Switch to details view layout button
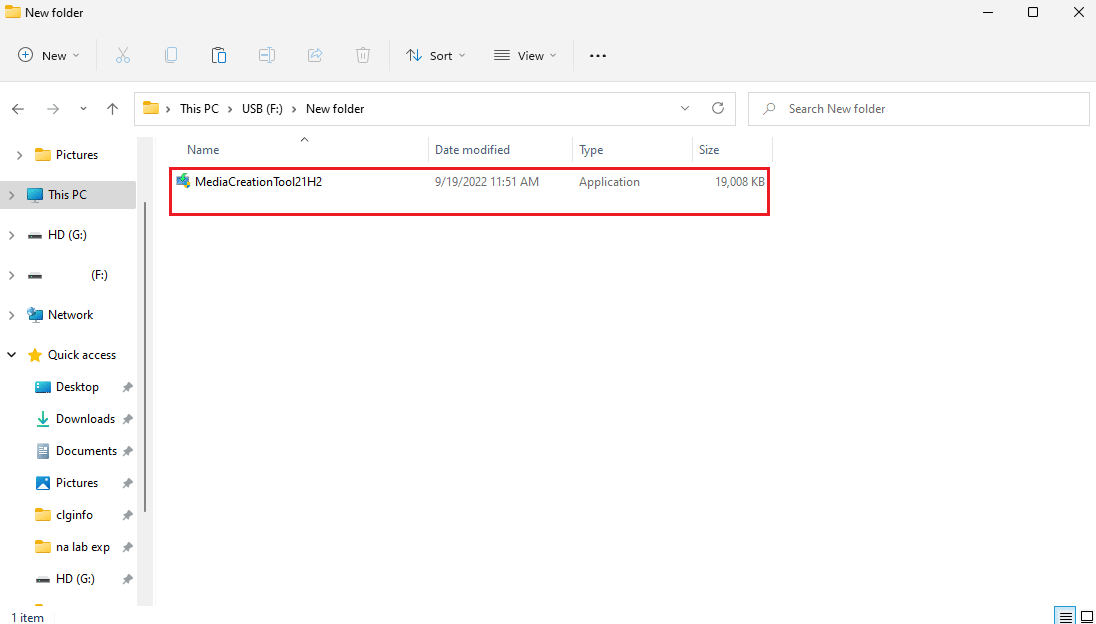This screenshot has height=624, width=1096. [1065, 616]
